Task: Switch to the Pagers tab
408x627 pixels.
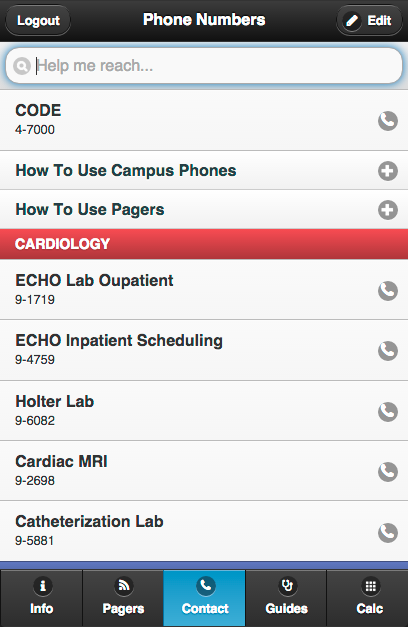Action: click(123, 598)
